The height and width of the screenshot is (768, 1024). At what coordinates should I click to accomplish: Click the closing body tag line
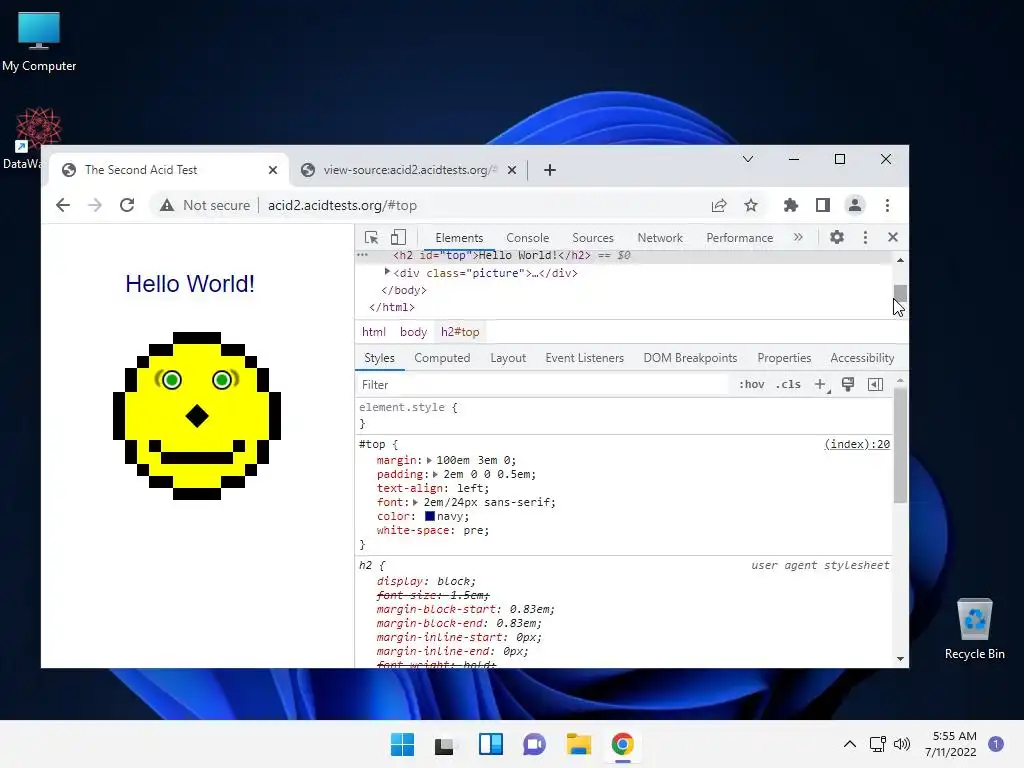point(404,290)
